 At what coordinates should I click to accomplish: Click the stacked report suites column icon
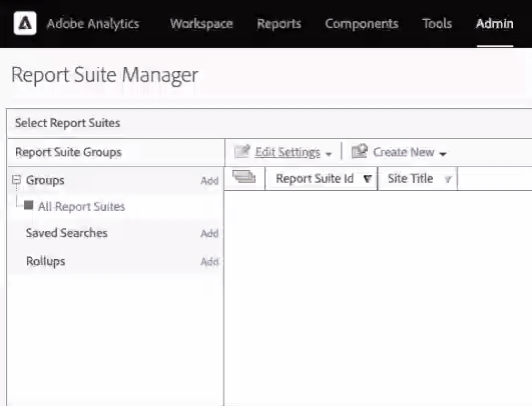244,177
